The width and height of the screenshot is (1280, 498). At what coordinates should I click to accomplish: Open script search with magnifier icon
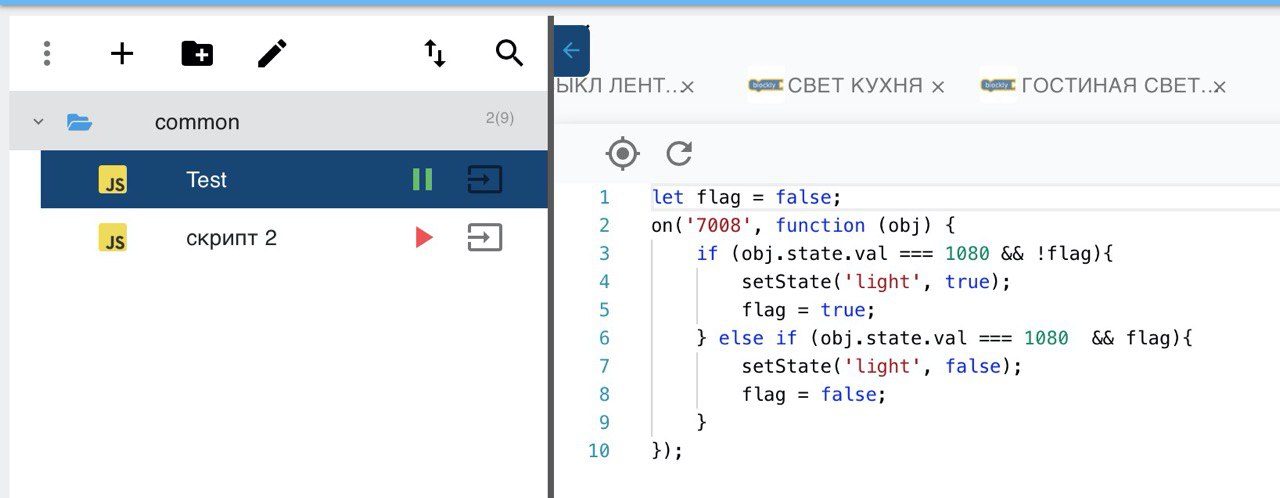510,53
